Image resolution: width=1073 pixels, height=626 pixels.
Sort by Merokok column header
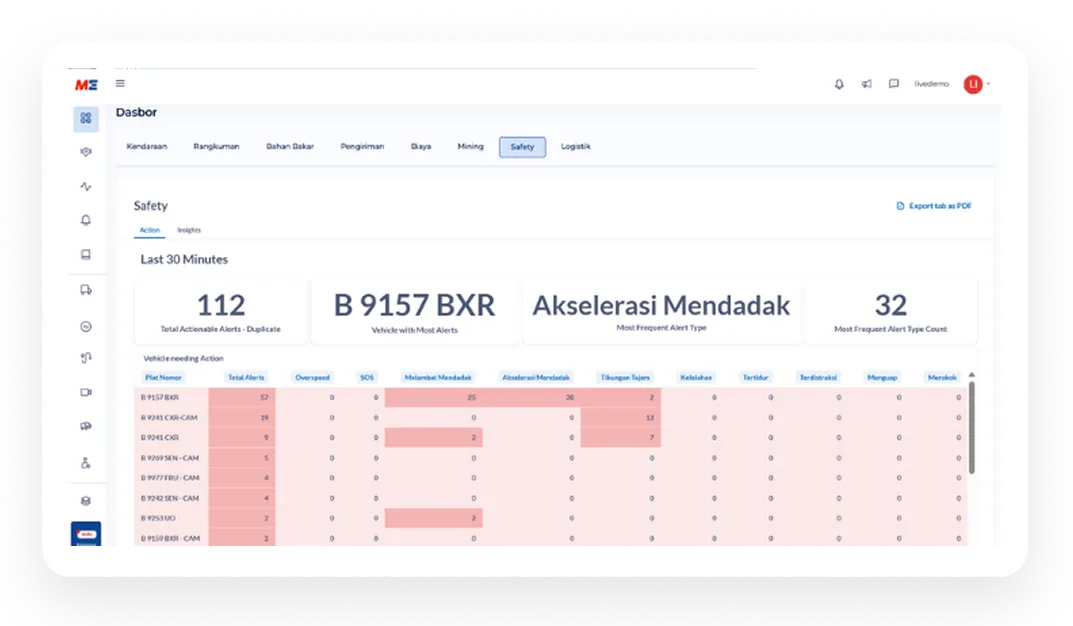[942, 377]
